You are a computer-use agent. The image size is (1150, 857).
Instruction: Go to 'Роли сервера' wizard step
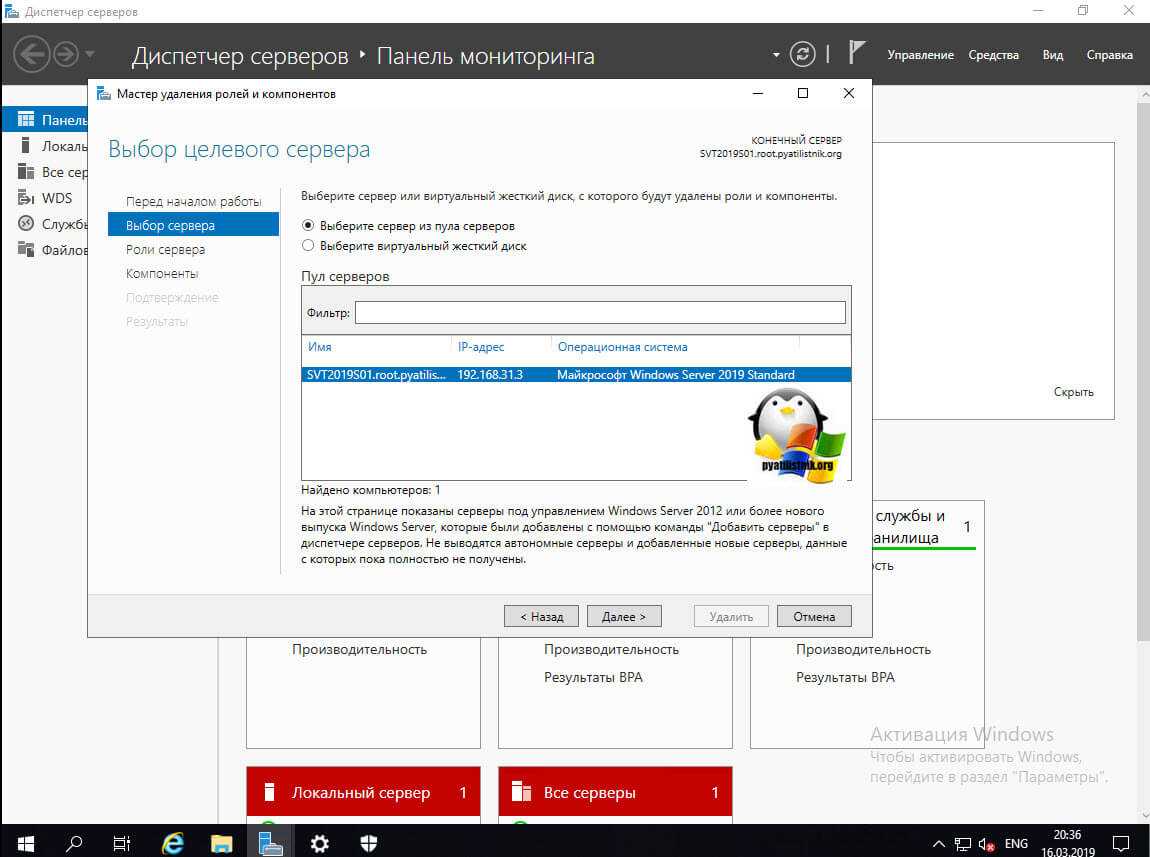(165, 250)
